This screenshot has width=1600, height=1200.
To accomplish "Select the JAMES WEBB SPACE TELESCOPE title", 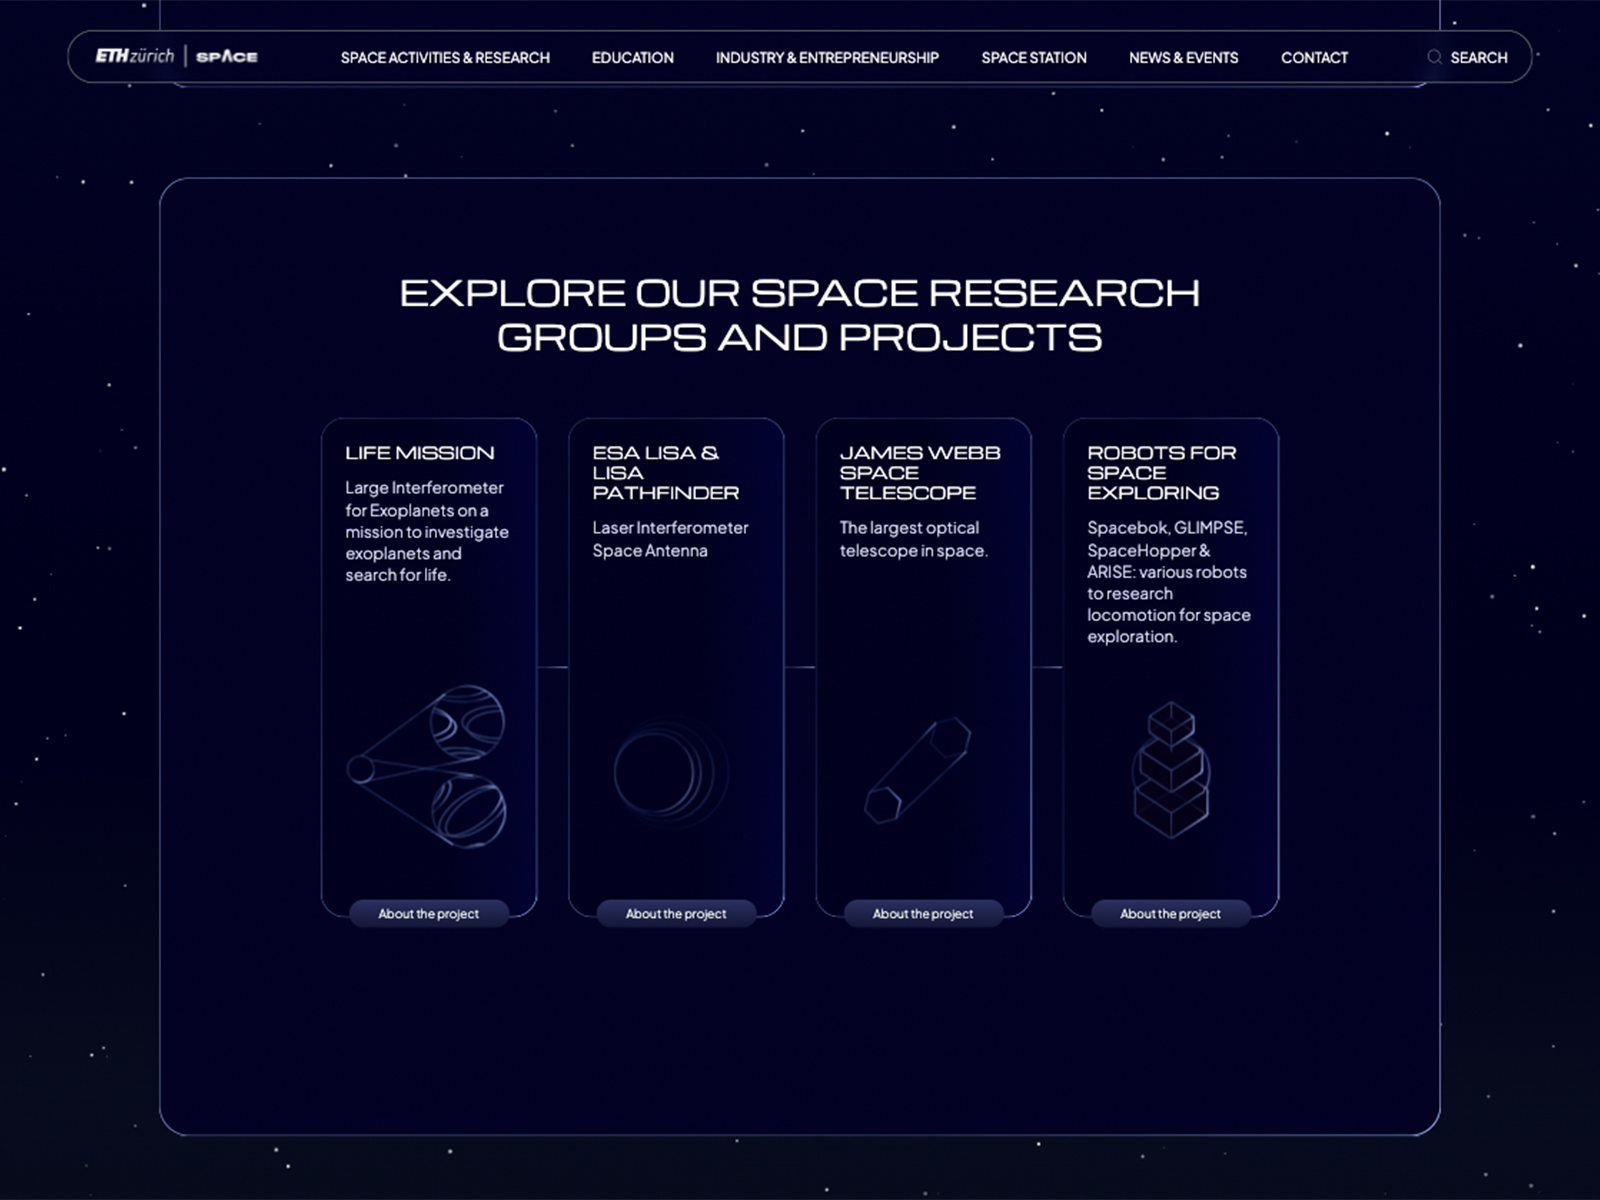I will 920,473.
